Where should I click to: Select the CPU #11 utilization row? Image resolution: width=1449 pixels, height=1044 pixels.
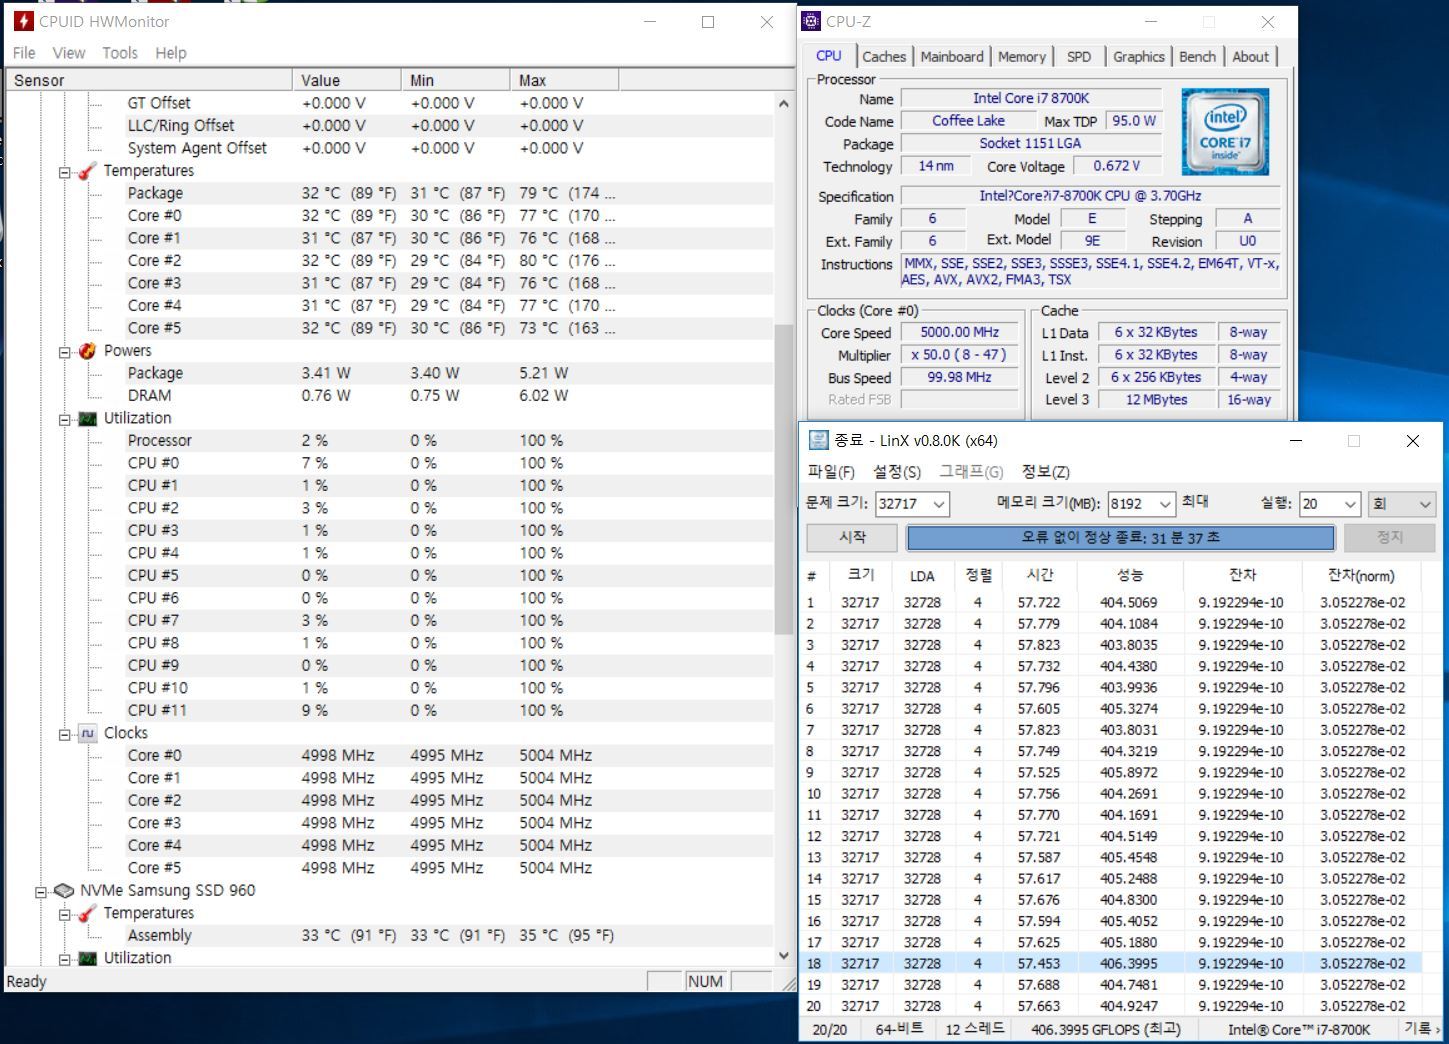point(390,711)
